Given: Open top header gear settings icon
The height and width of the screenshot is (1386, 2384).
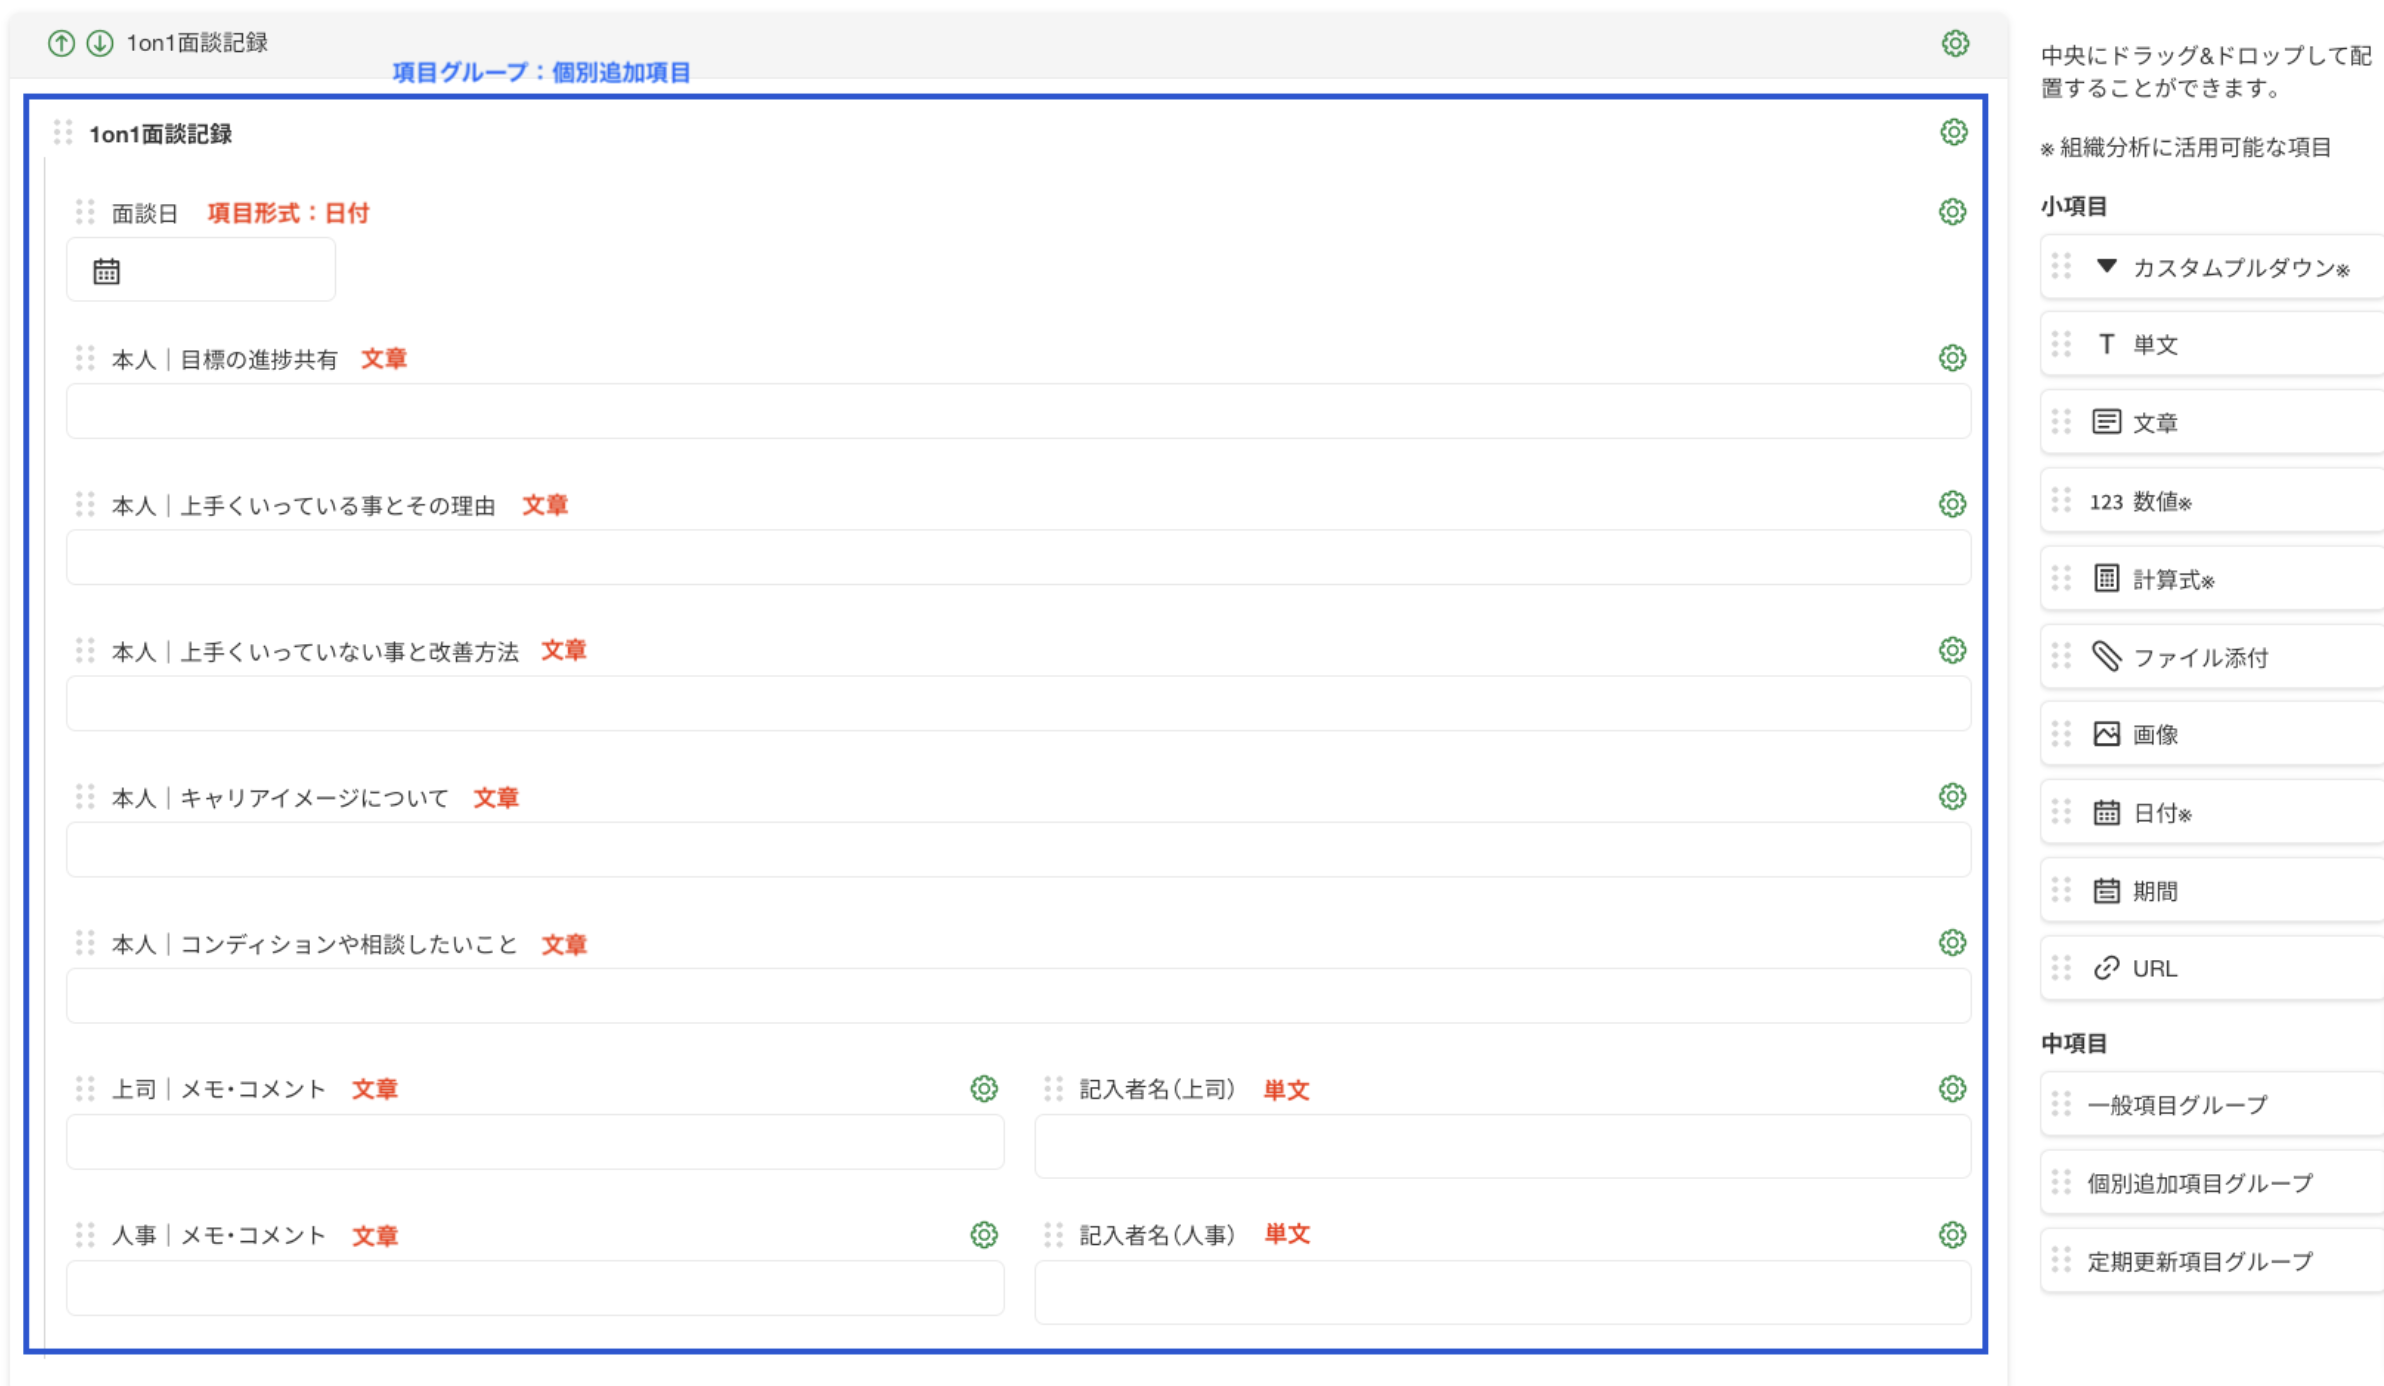Looking at the screenshot, I should (1955, 43).
